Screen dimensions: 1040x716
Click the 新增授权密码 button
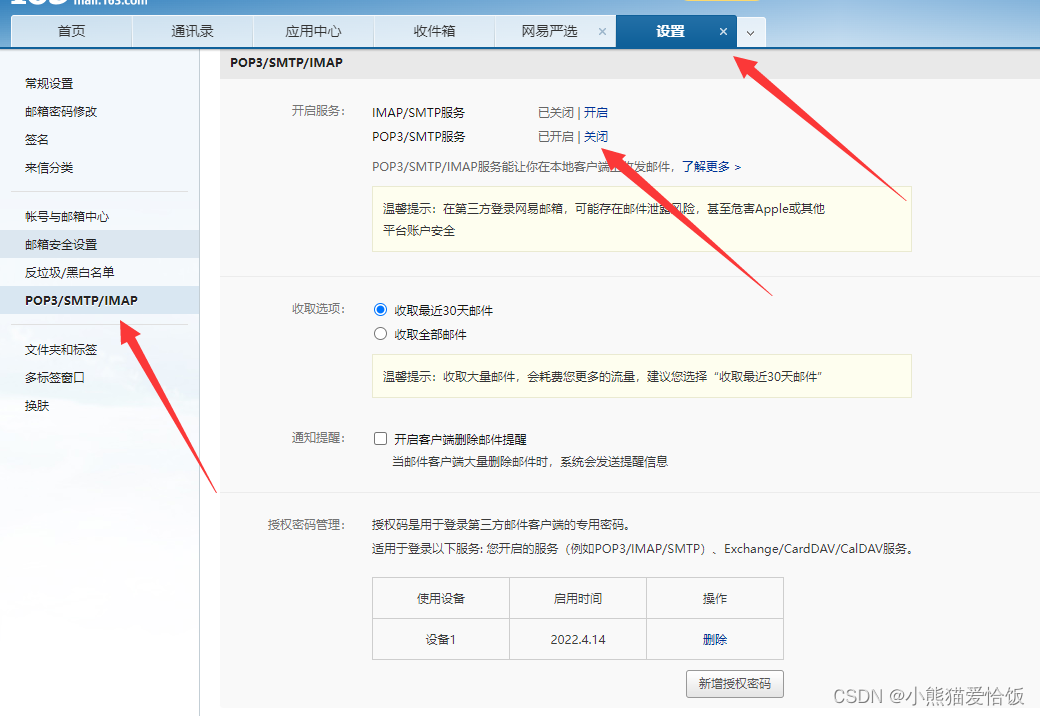(x=735, y=684)
